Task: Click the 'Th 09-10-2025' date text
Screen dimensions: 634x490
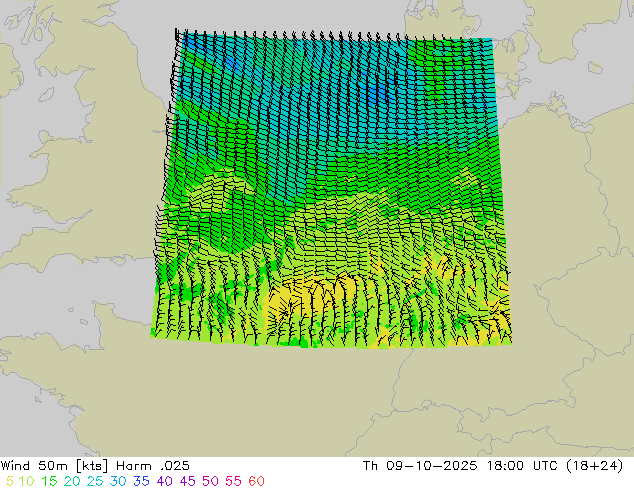Action: (420, 466)
